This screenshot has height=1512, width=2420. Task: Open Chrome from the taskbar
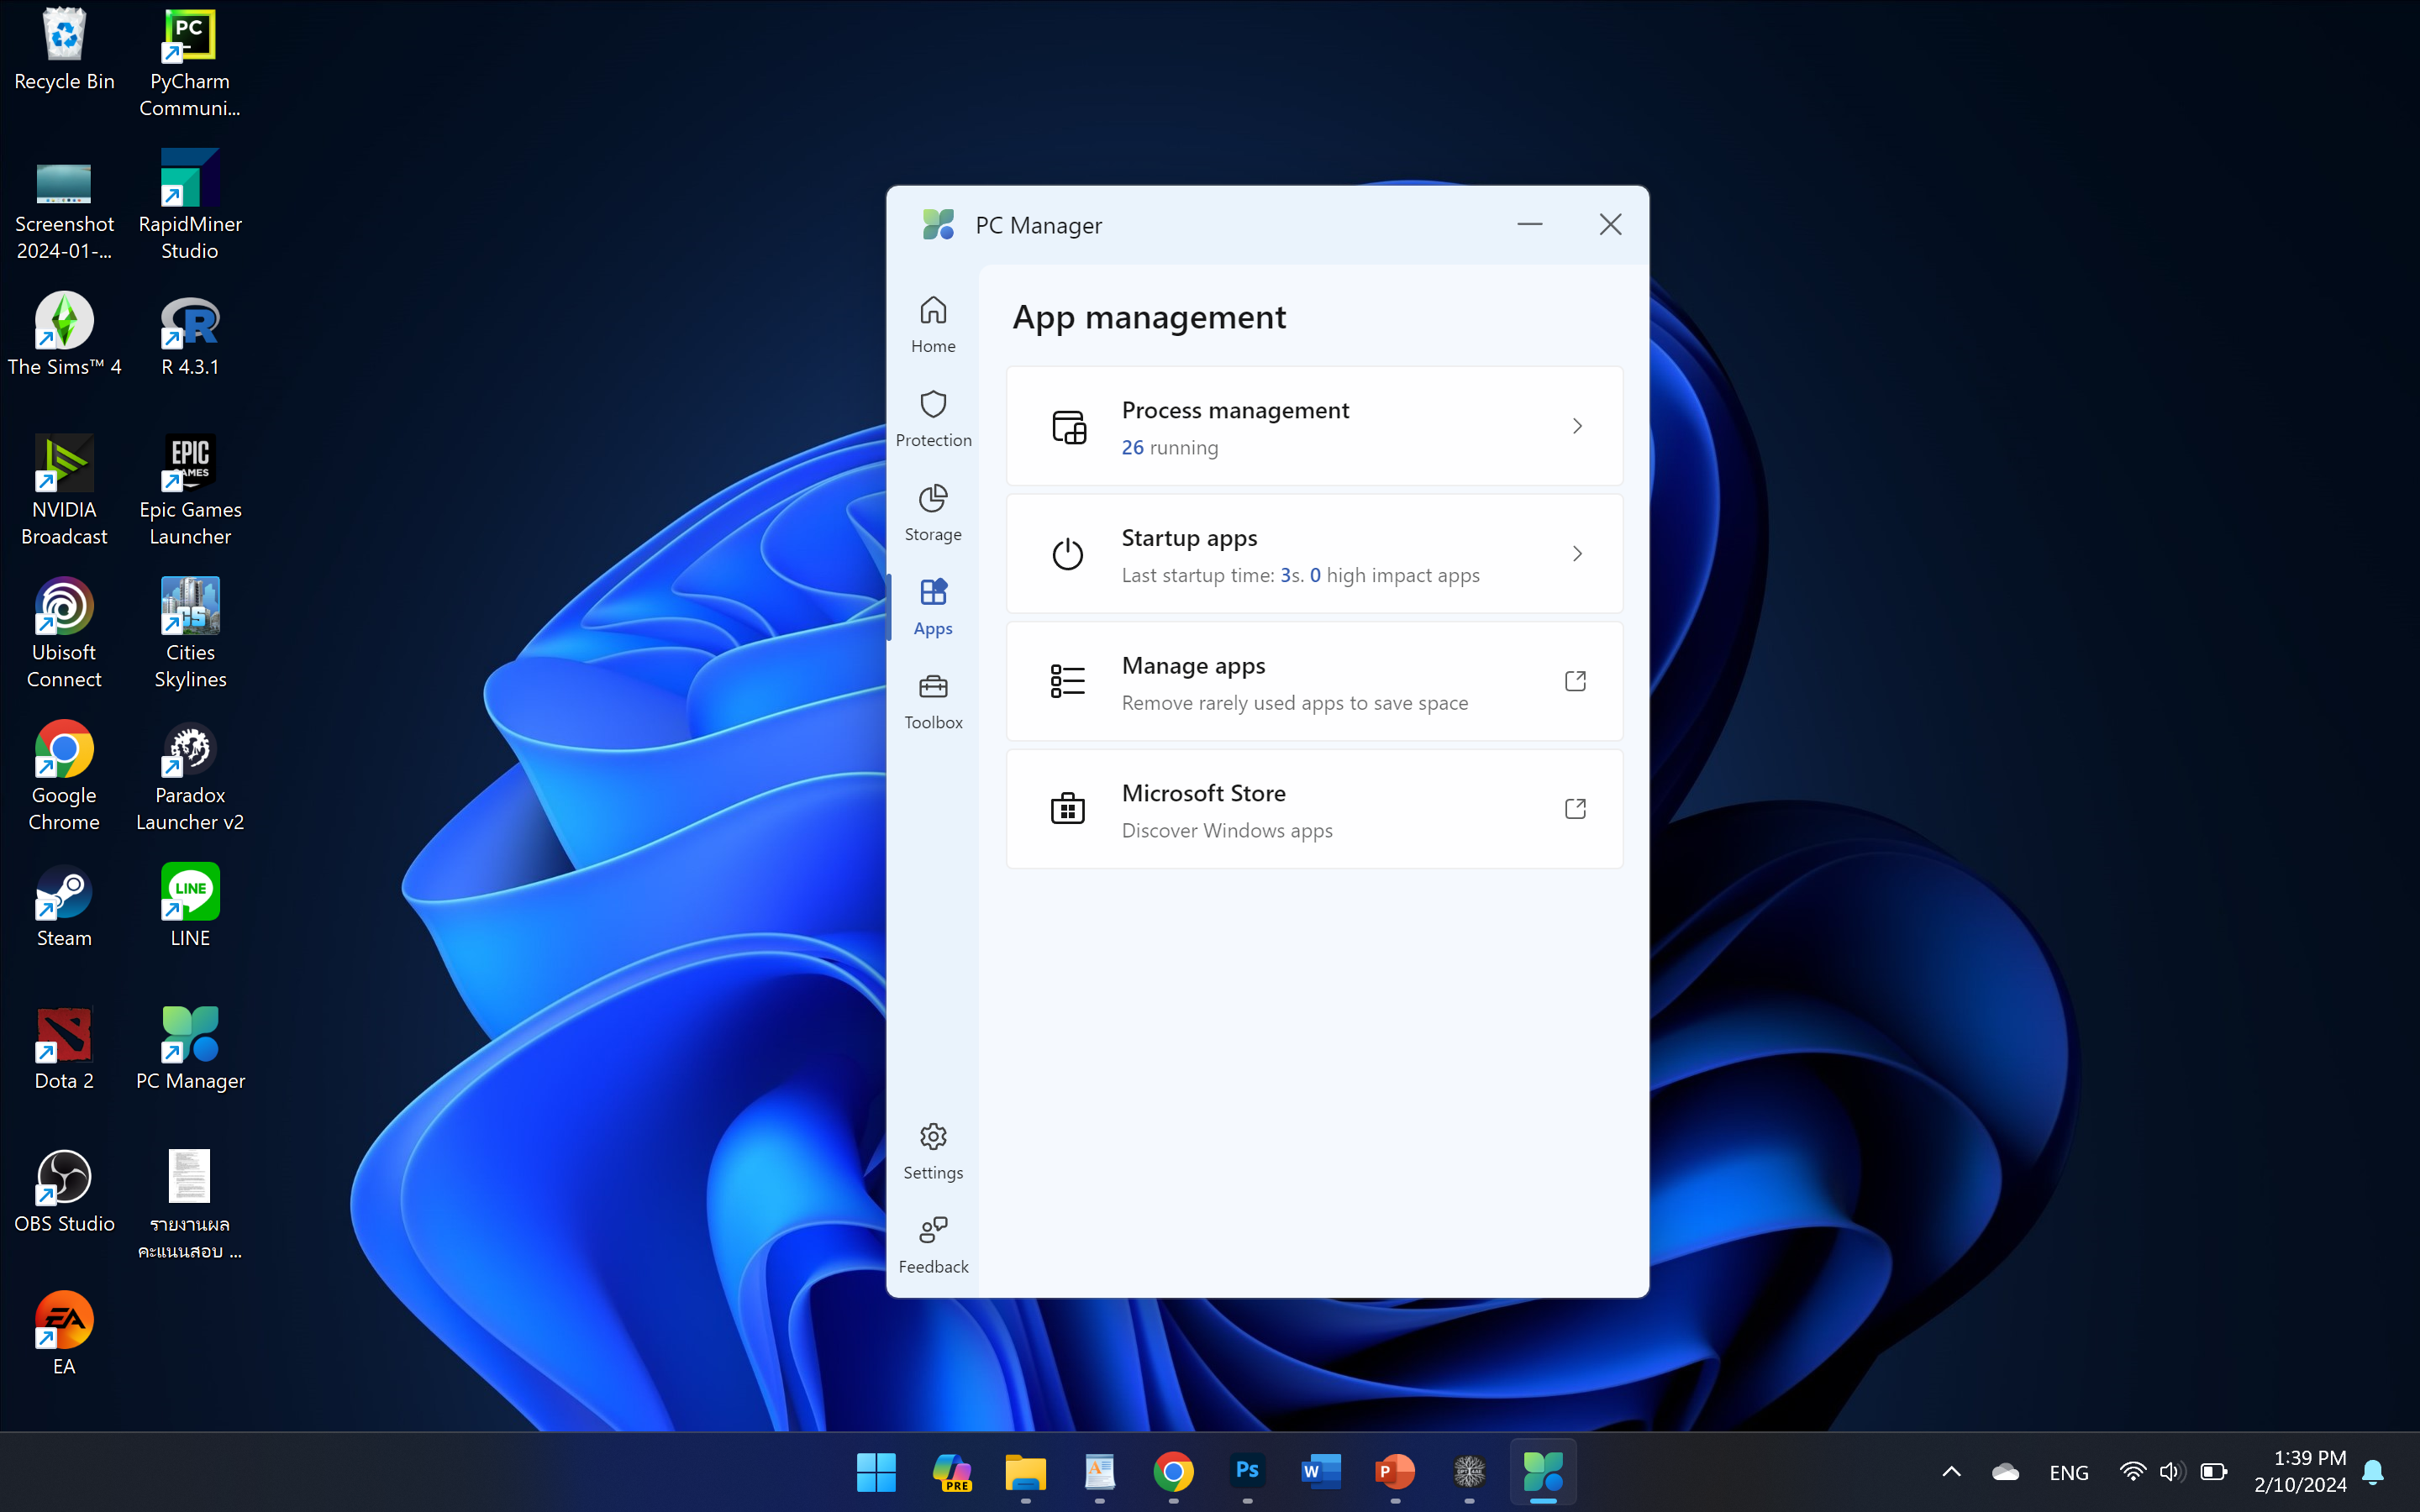pyautogui.click(x=1173, y=1472)
